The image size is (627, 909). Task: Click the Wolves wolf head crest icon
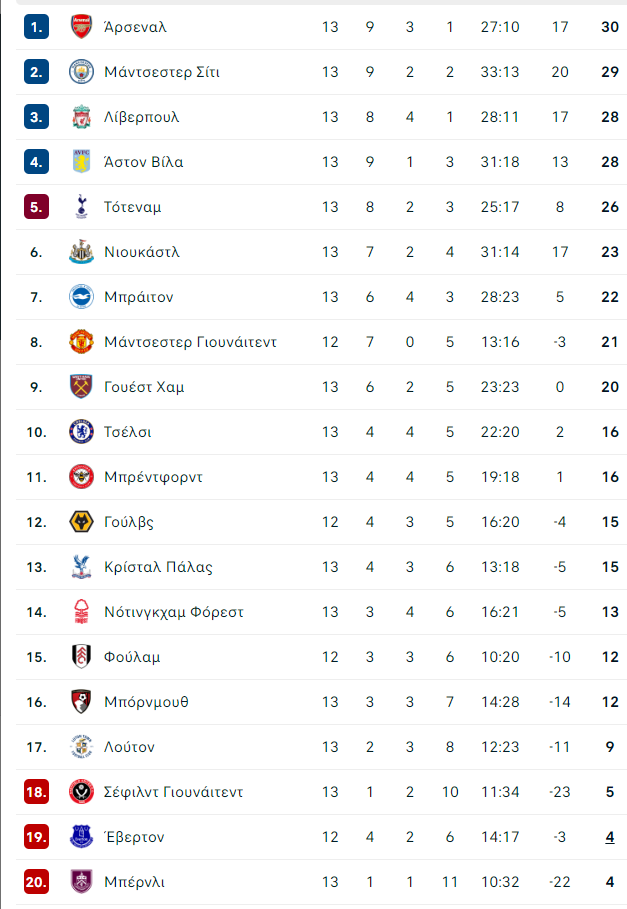point(81,522)
